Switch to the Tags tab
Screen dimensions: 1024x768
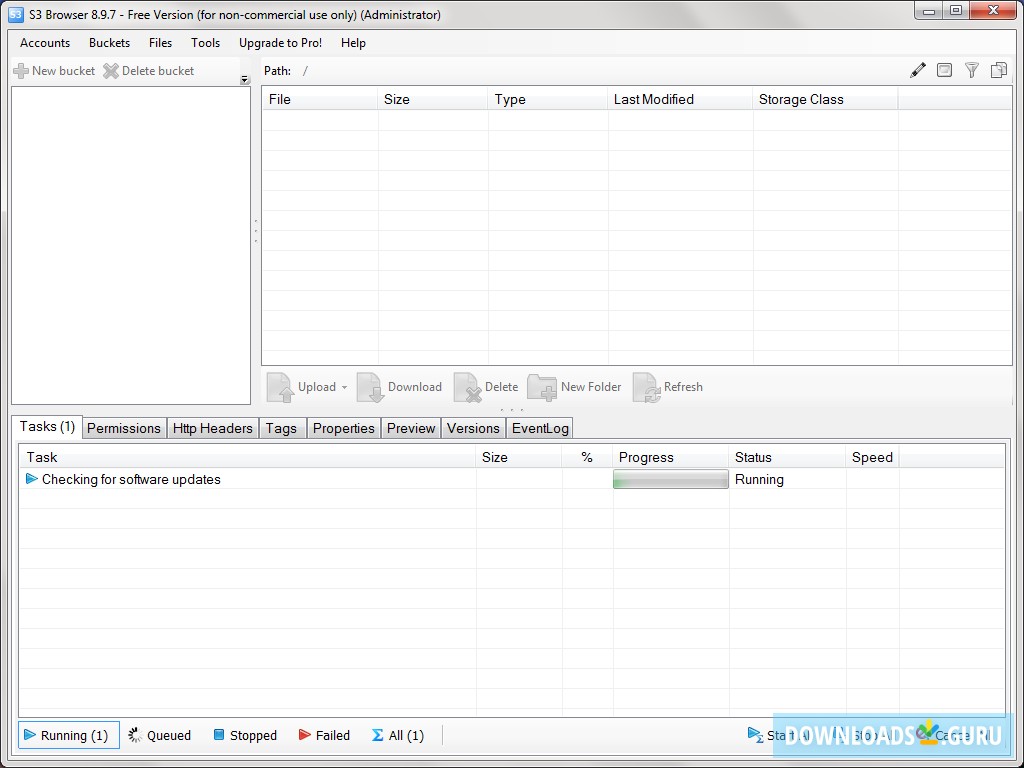point(281,428)
